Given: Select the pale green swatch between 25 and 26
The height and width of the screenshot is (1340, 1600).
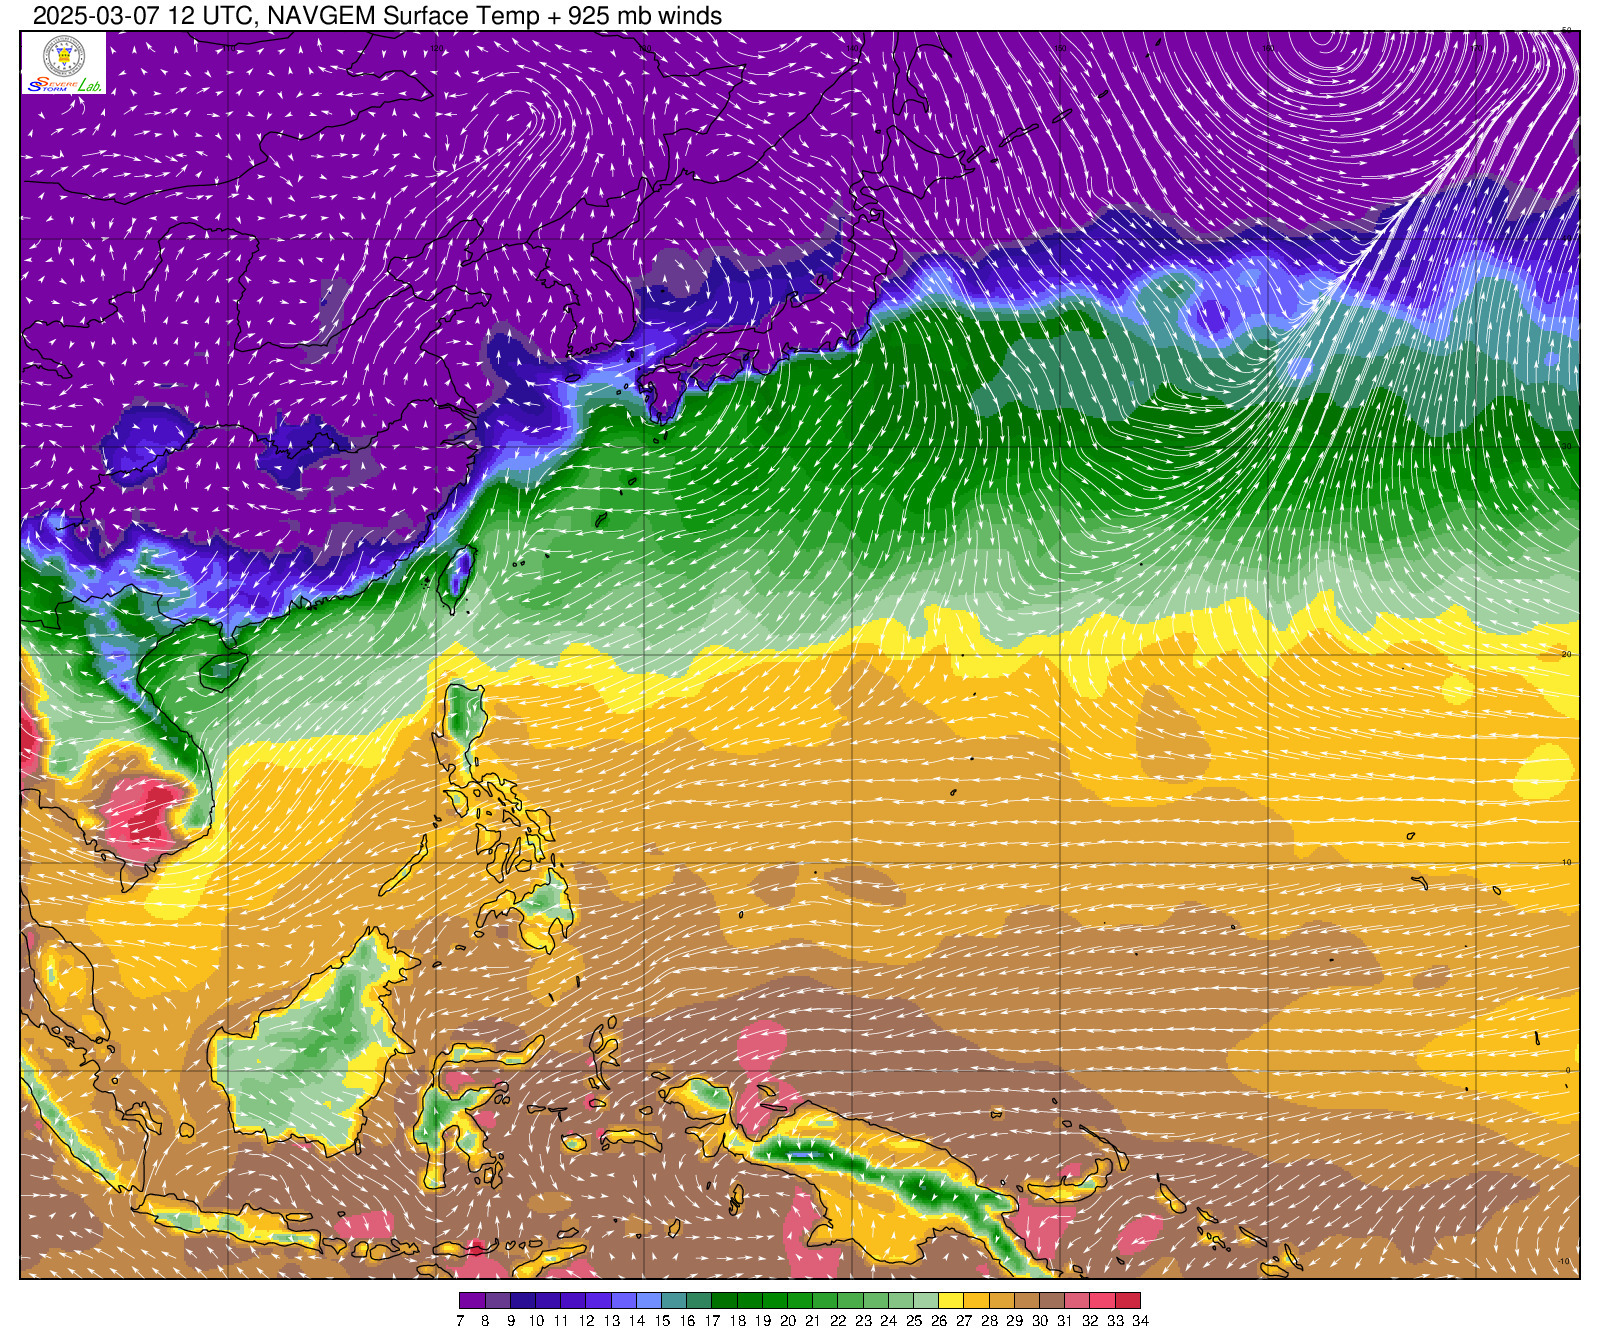Looking at the screenshot, I should click(926, 1300).
